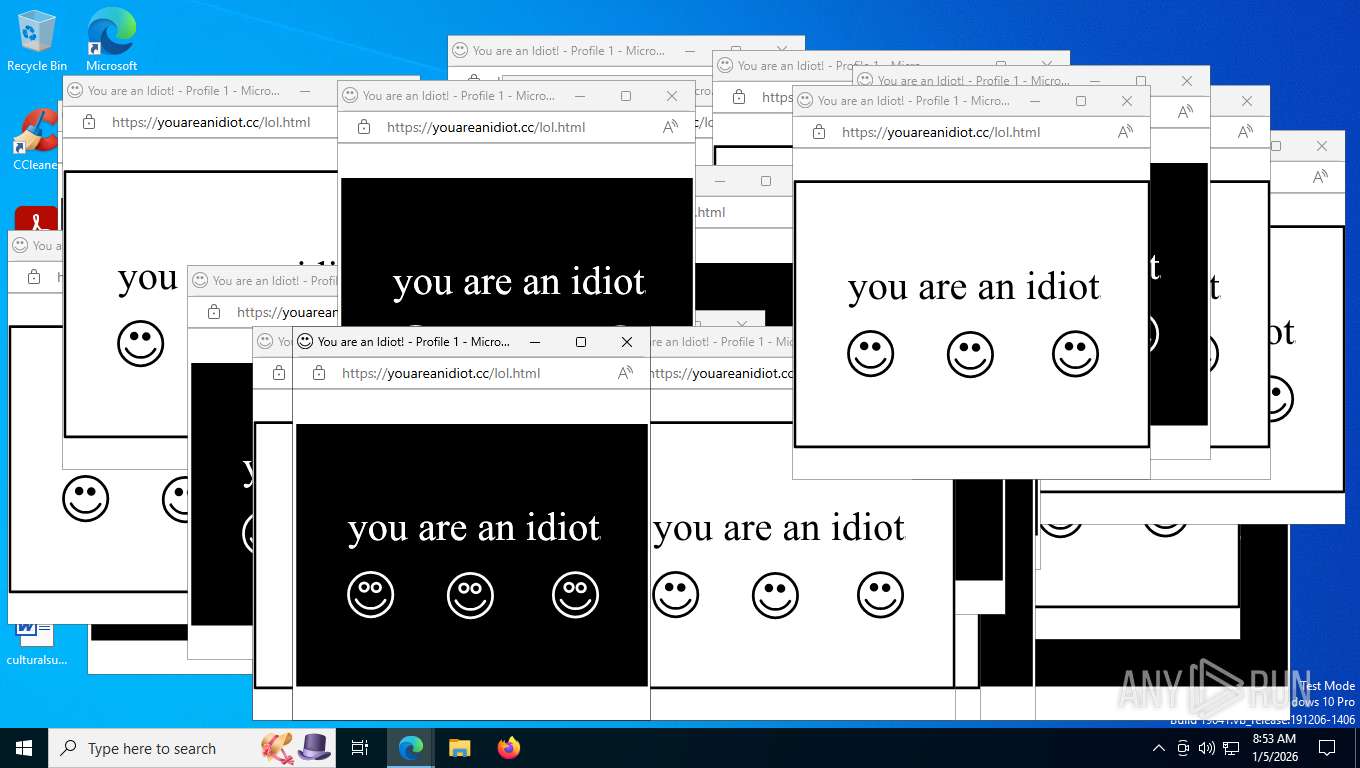Image resolution: width=1360 pixels, height=768 pixels.
Task: Click middle smiley in upper-right white-page window
Action: (971, 354)
